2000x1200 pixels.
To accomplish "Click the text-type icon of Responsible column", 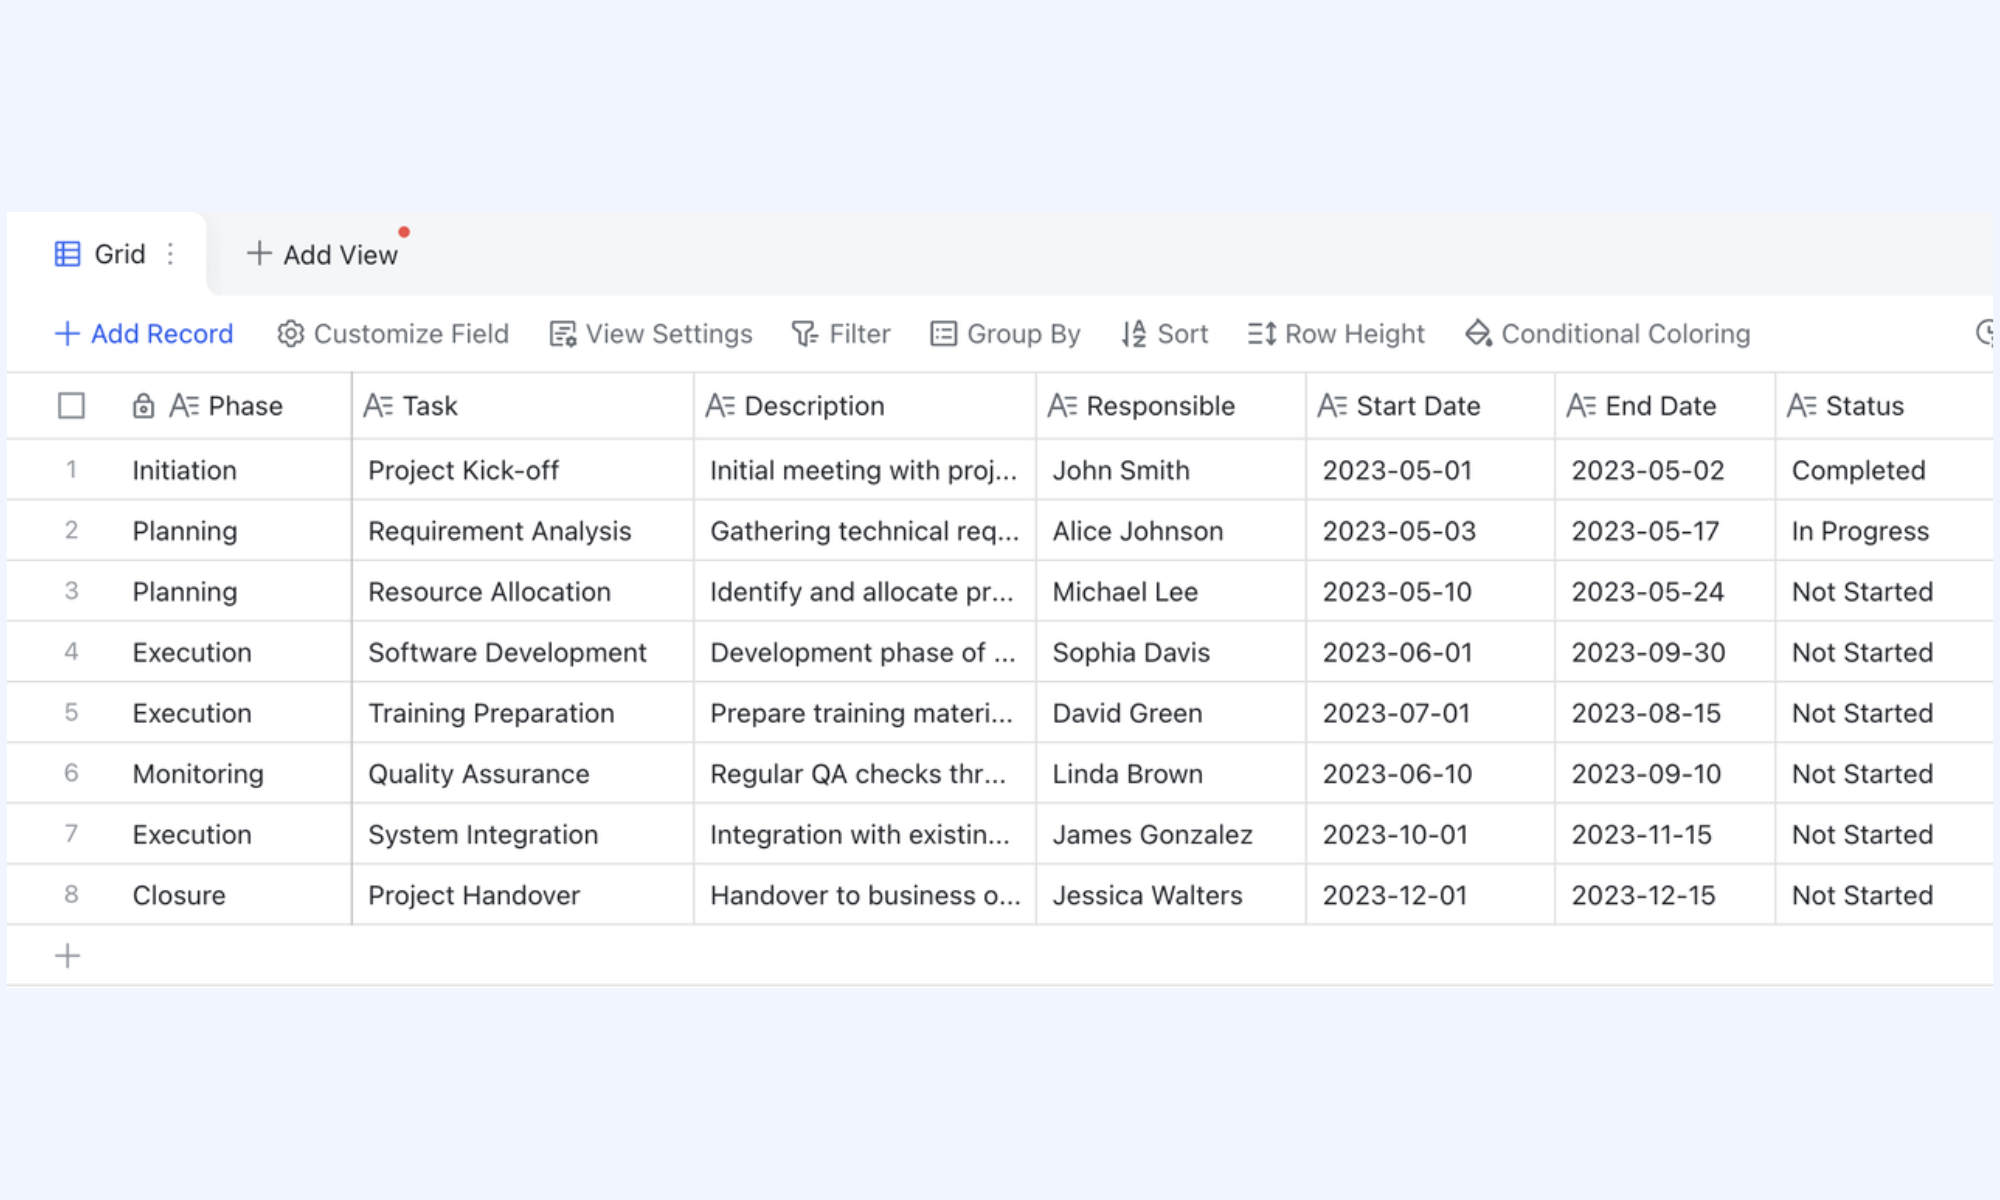I will [1062, 406].
